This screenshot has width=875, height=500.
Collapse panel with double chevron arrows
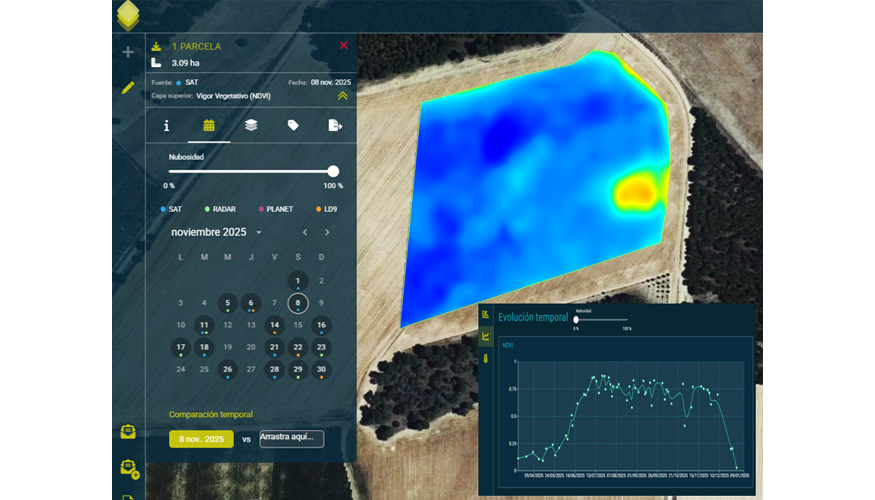point(342,96)
